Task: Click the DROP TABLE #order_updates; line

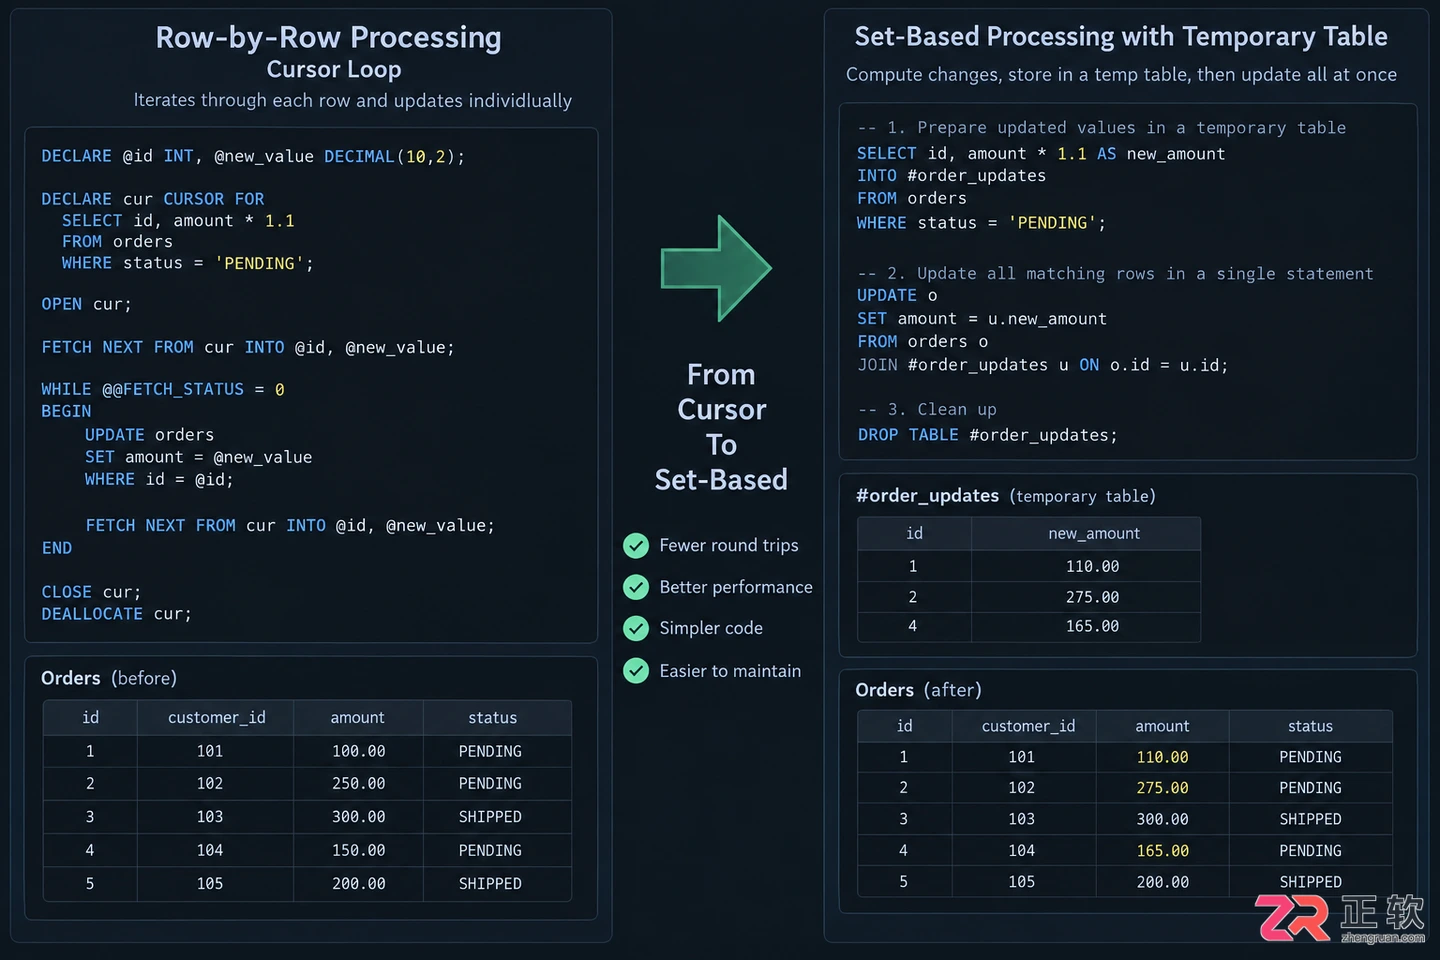Action: coord(987,435)
